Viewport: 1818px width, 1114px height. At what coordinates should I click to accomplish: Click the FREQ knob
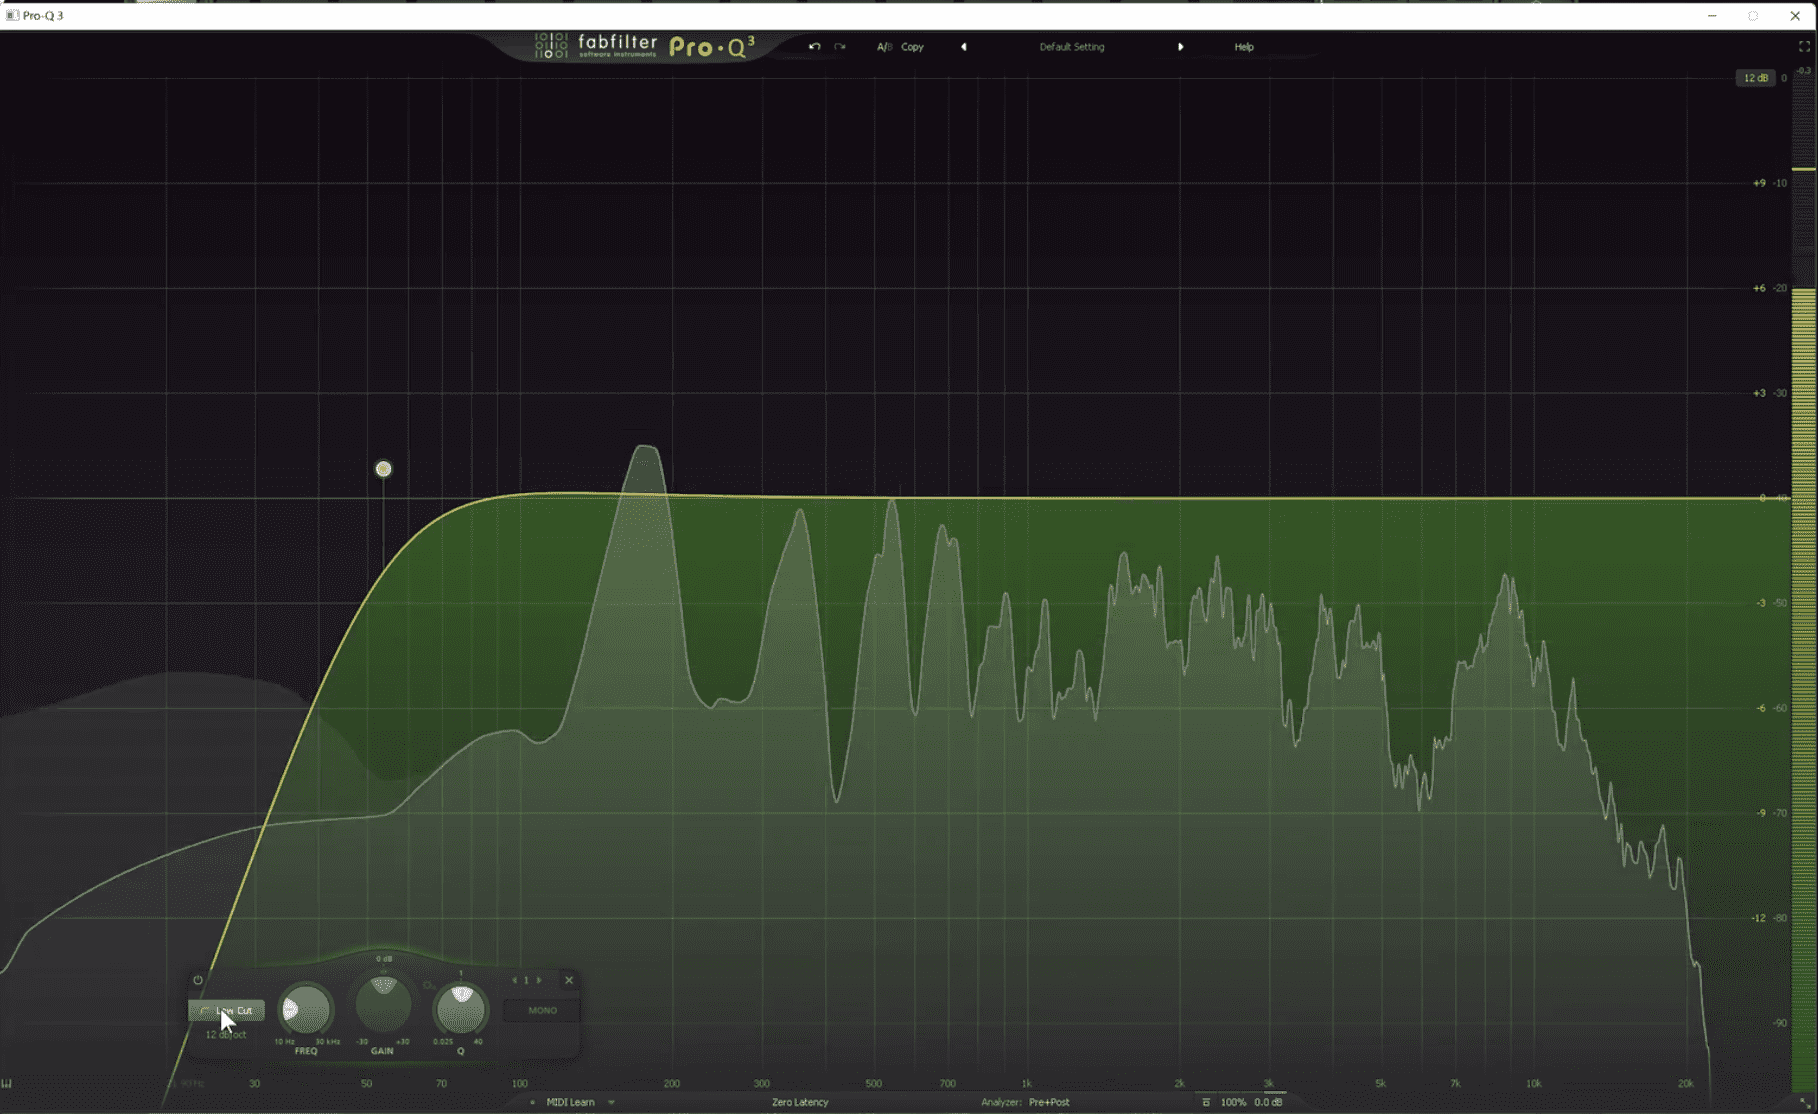point(305,1010)
